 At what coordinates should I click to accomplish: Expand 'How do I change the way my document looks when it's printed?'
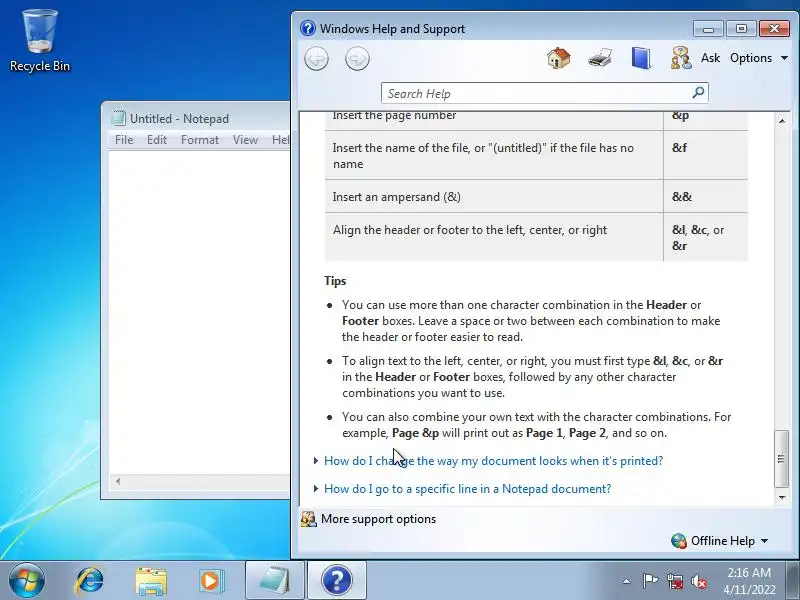click(493, 461)
